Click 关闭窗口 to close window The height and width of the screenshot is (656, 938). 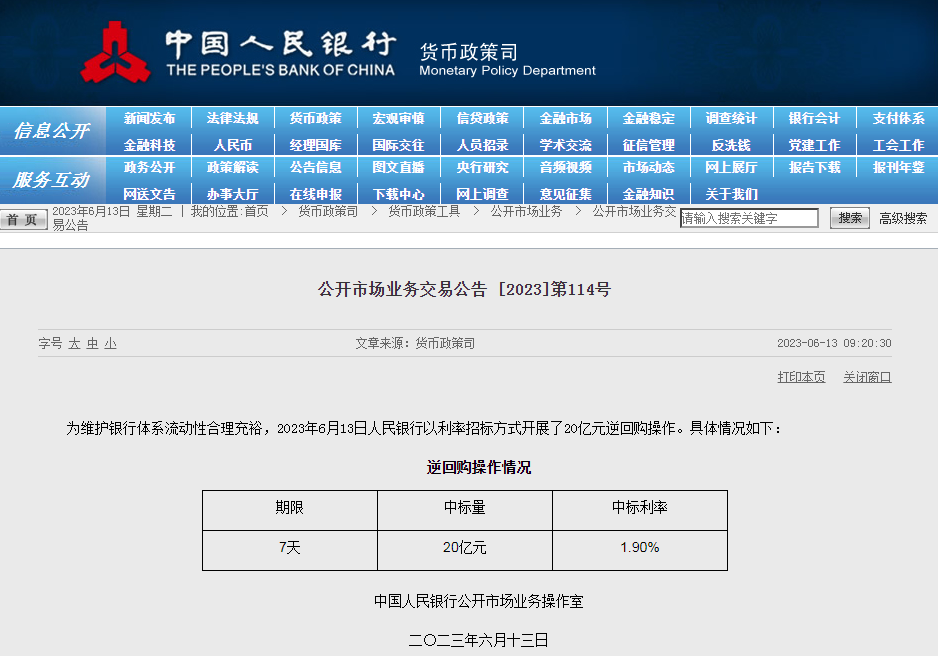866,377
